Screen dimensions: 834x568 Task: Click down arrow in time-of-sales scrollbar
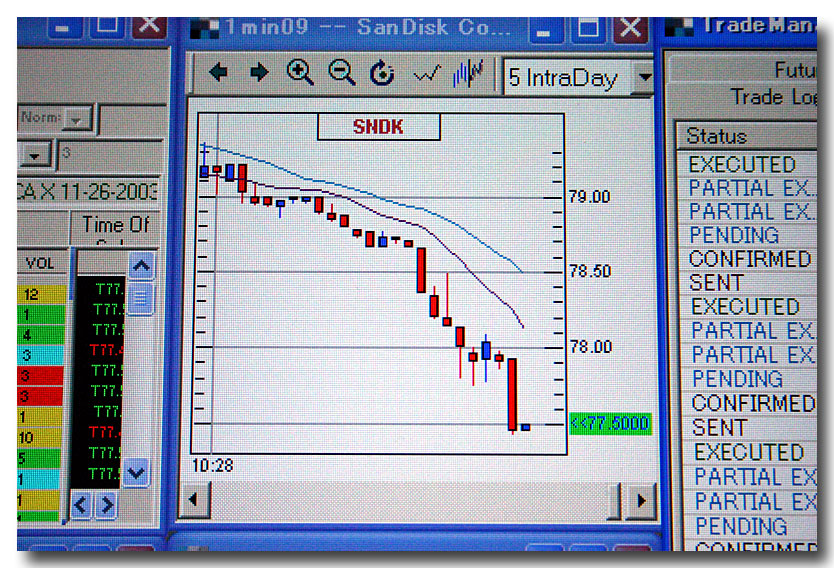coord(137,473)
